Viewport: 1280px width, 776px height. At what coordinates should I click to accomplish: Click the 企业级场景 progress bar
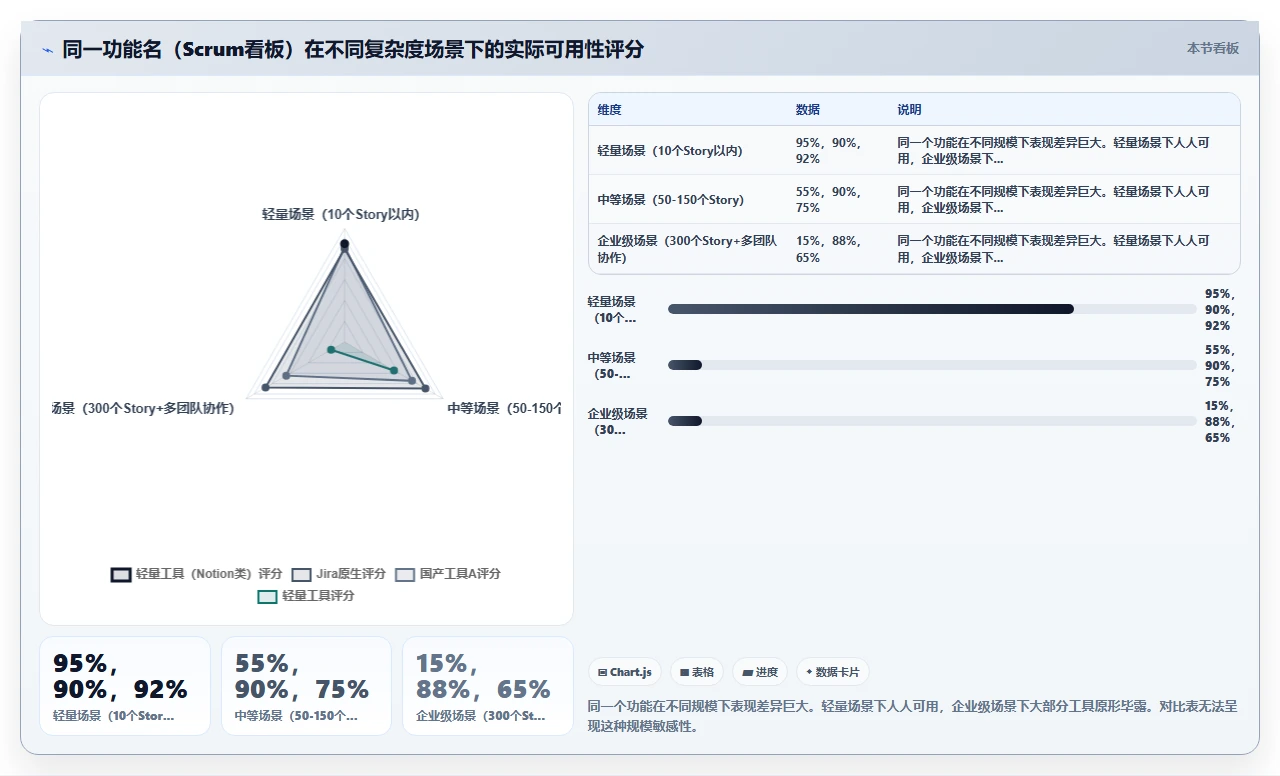point(932,421)
